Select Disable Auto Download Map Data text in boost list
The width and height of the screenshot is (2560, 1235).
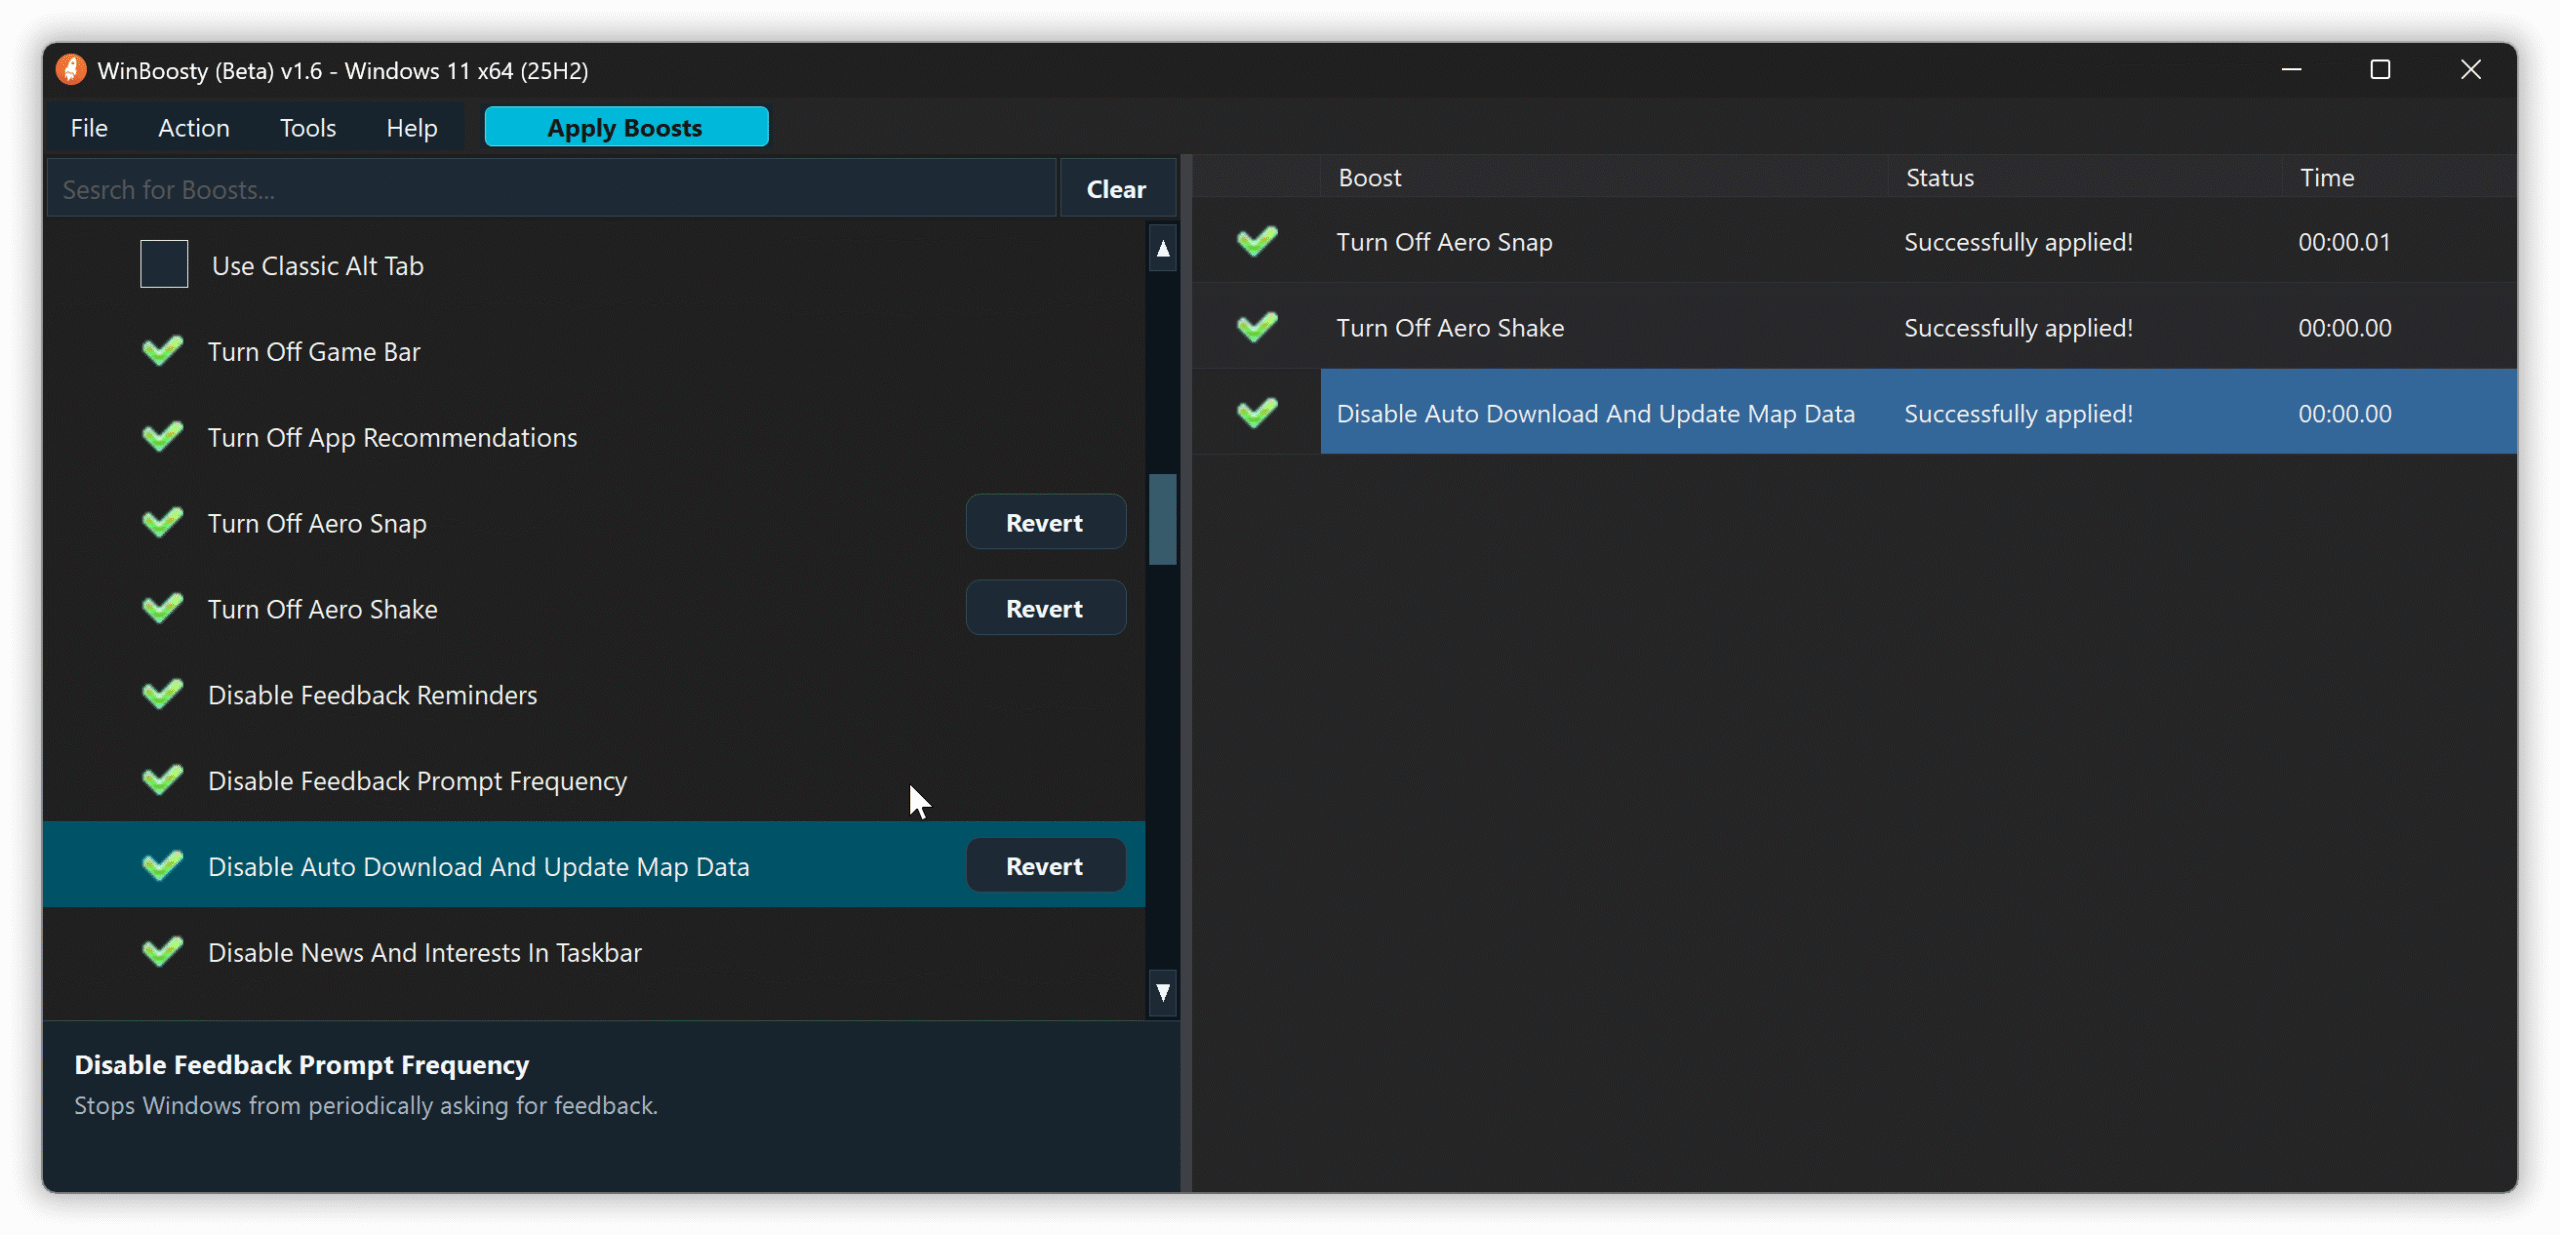[478, 866]
